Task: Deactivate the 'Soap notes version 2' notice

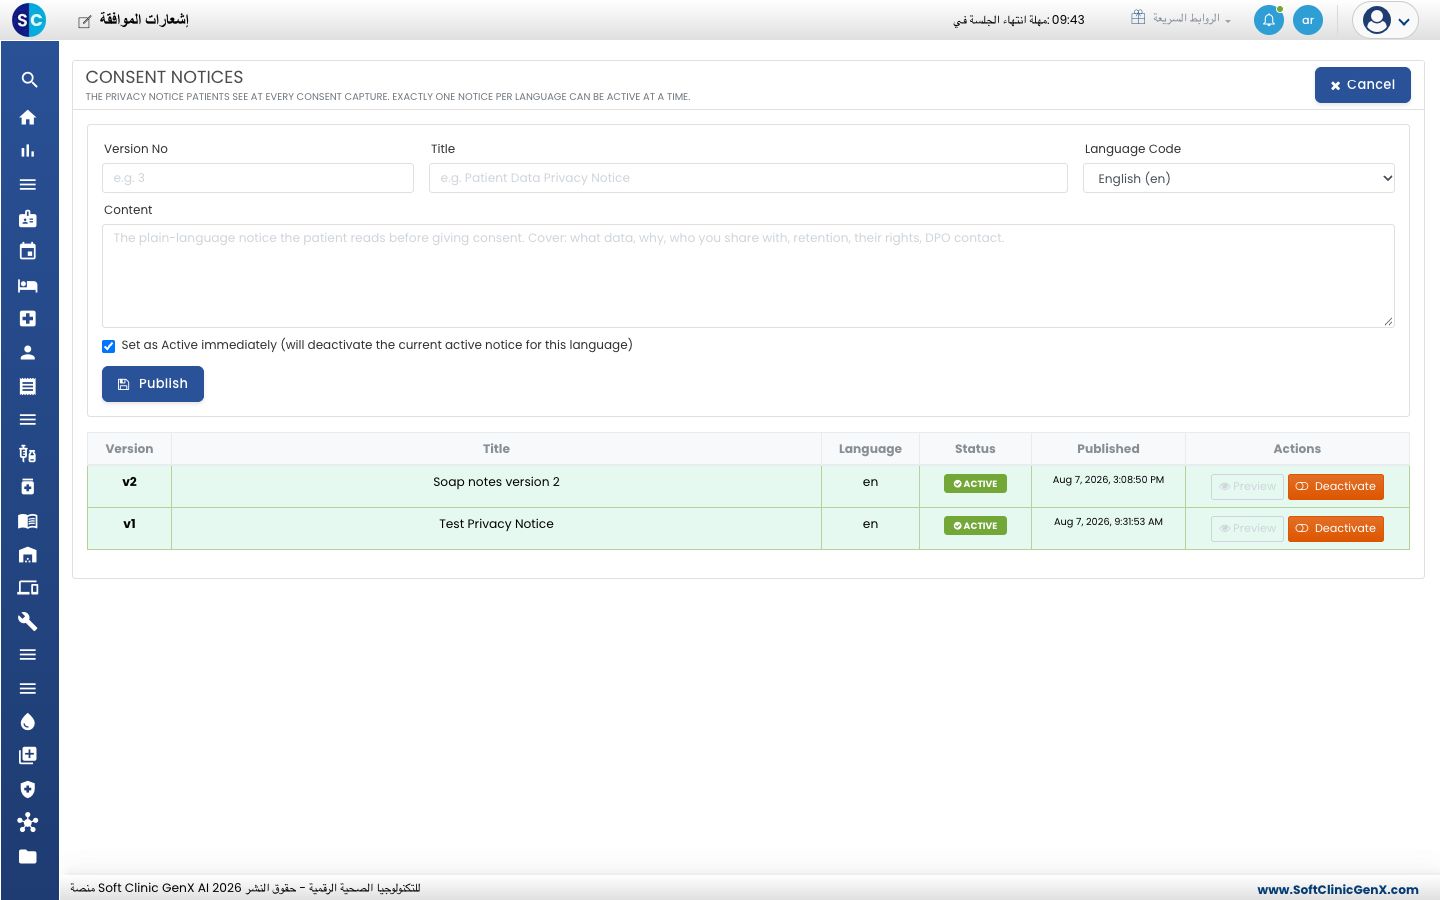Action: click(x=1336, y=487)
